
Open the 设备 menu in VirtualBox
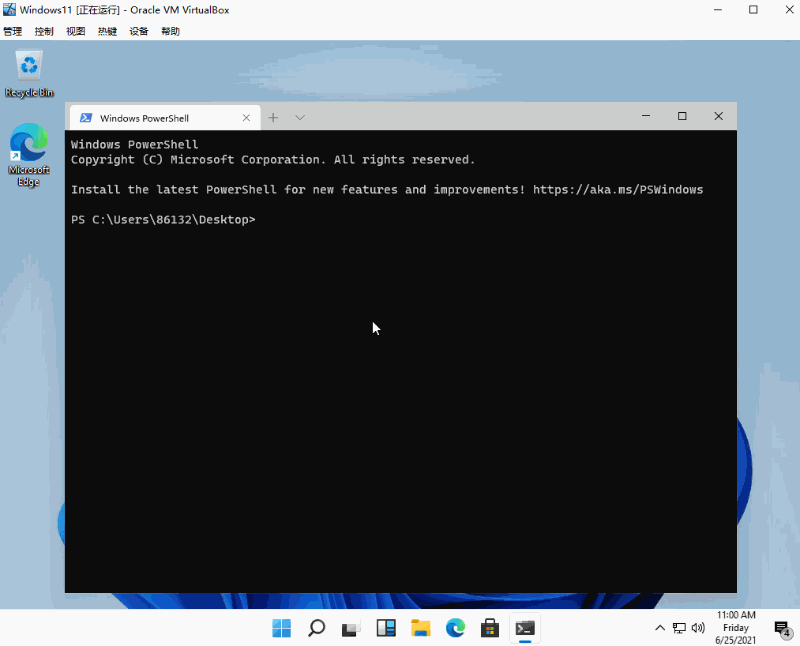[139, 31]
